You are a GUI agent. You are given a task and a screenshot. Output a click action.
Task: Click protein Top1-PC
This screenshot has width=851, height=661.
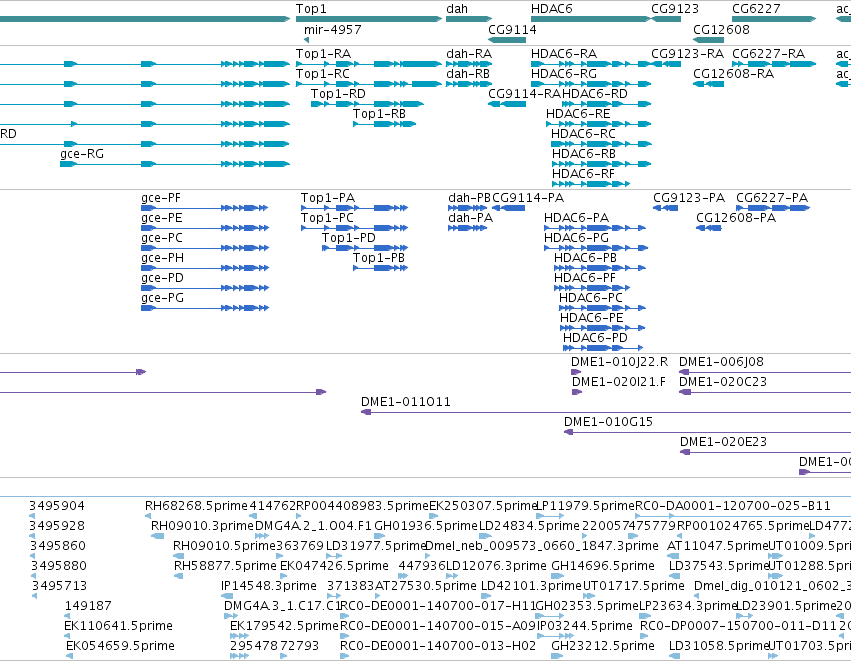coord(354,228)
